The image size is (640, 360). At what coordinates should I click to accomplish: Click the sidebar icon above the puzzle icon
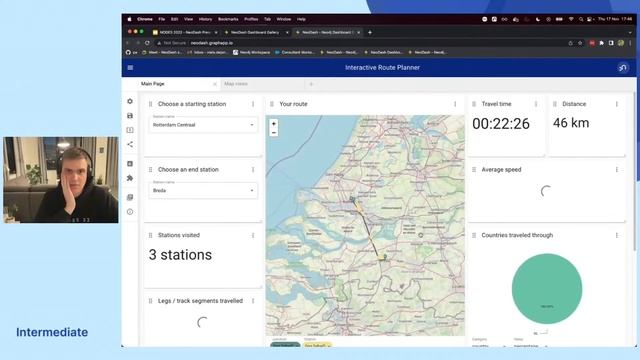(x=130, y=164)
